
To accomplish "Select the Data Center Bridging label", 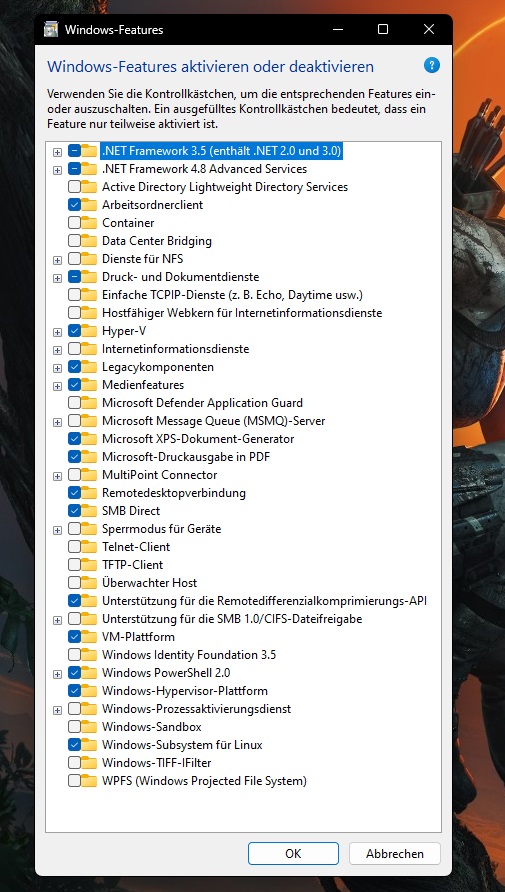I will 156,241.
